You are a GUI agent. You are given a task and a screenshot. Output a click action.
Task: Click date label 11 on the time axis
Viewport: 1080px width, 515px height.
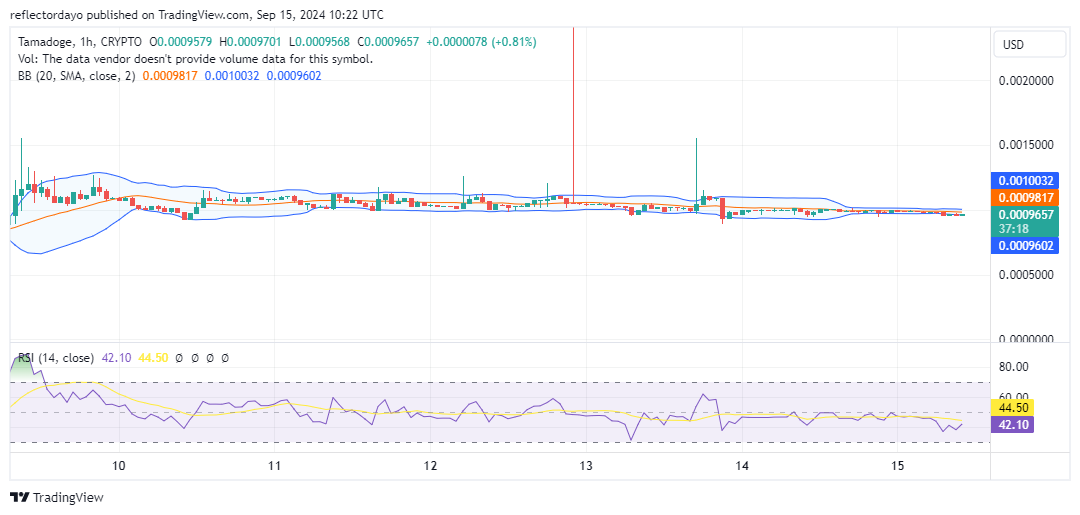click(x=274, y=465)
